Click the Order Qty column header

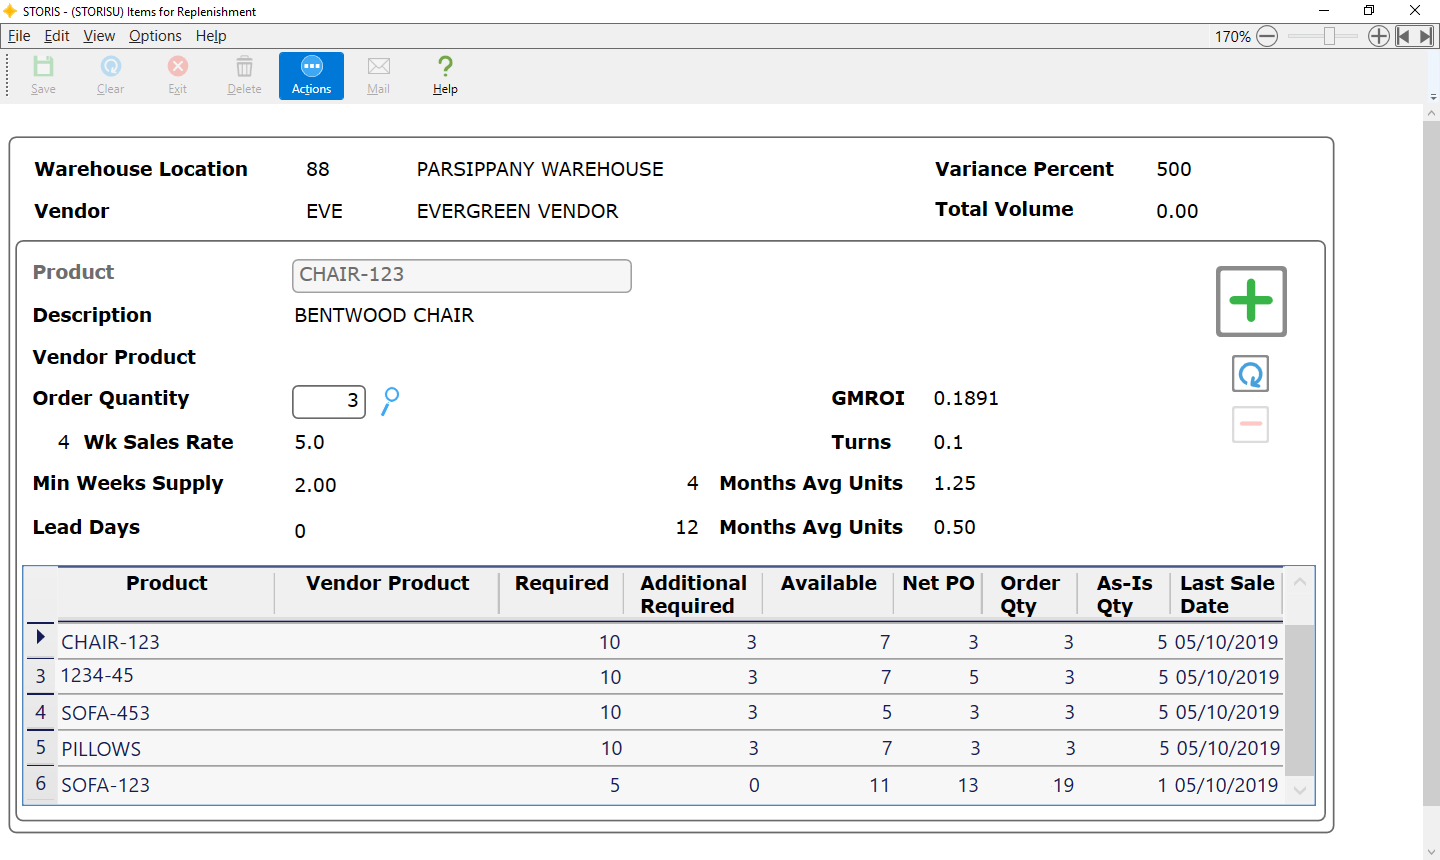1030,594
